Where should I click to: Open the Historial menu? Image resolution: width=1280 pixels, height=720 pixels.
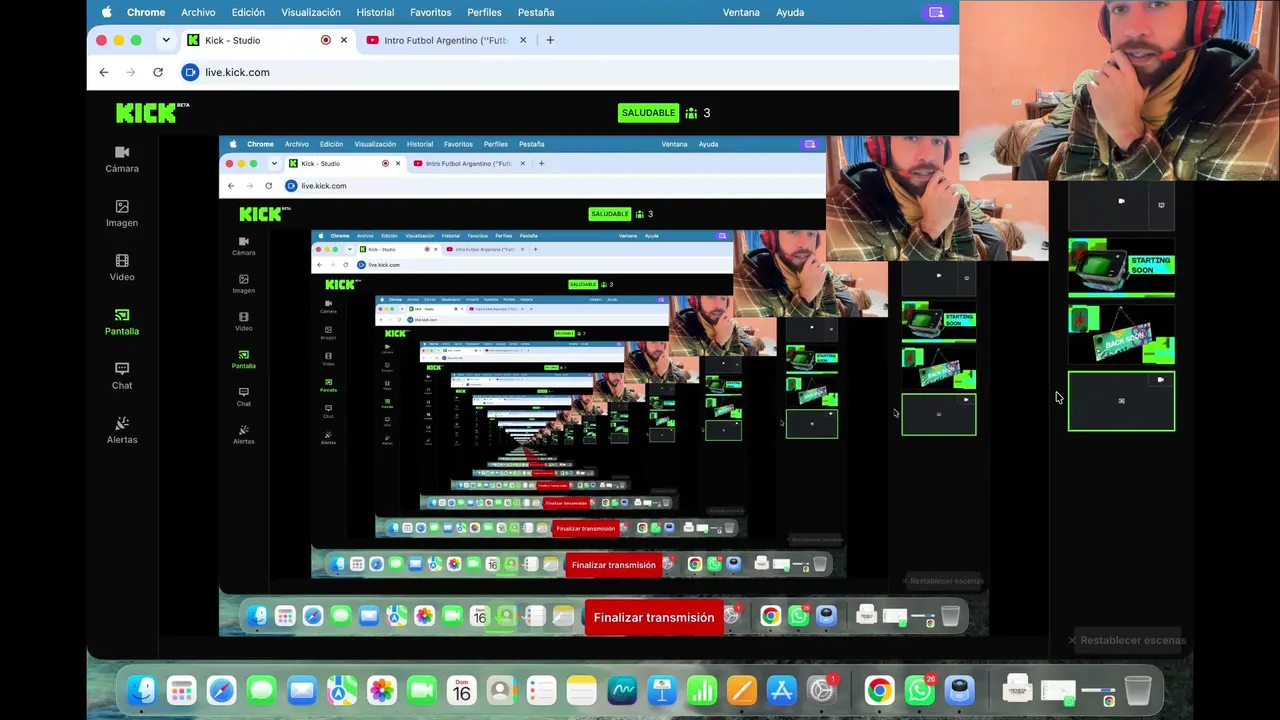click(375, 12)
